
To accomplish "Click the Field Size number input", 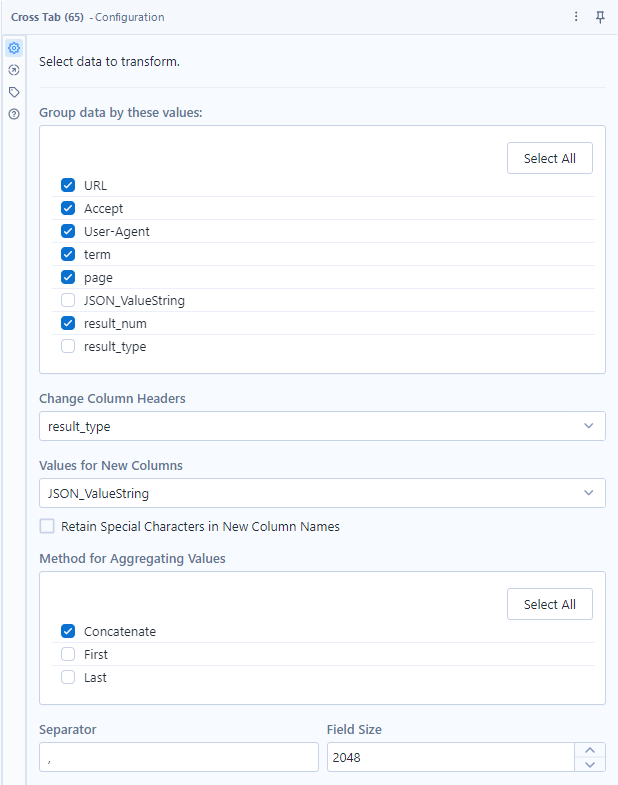I will (x=450, y=757).
